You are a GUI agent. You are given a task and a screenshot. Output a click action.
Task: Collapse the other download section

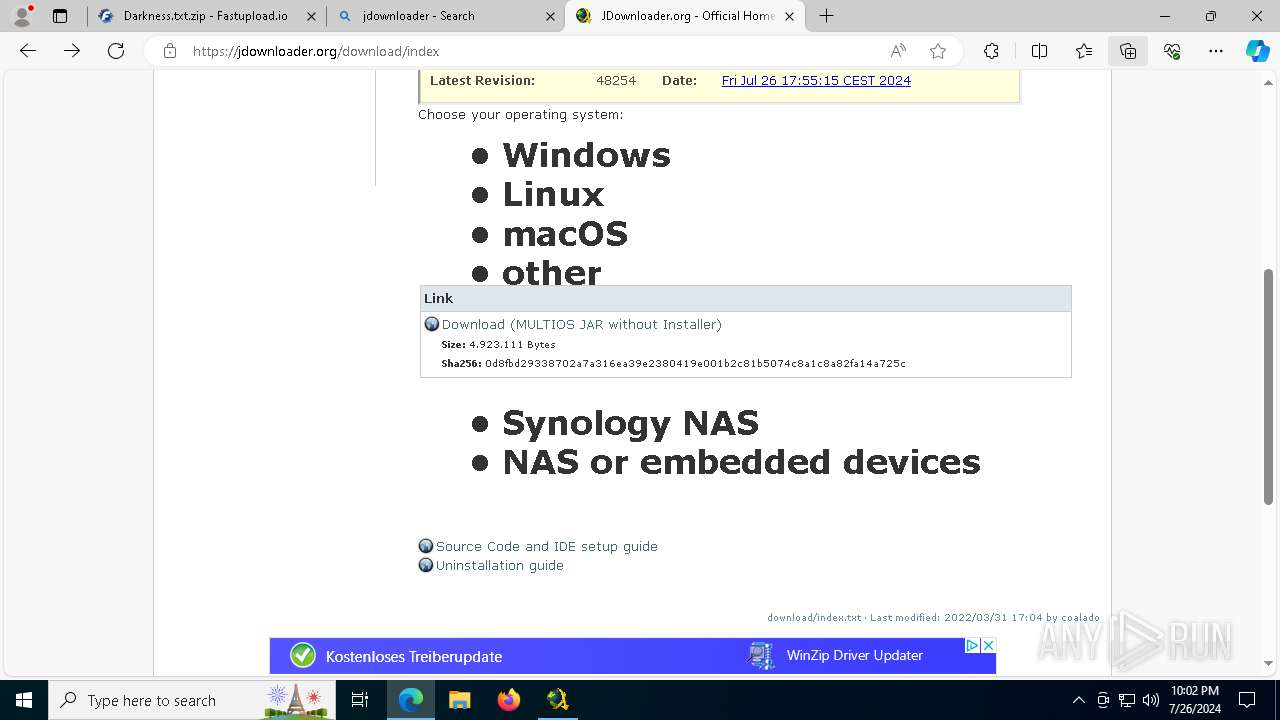[551, 272]
